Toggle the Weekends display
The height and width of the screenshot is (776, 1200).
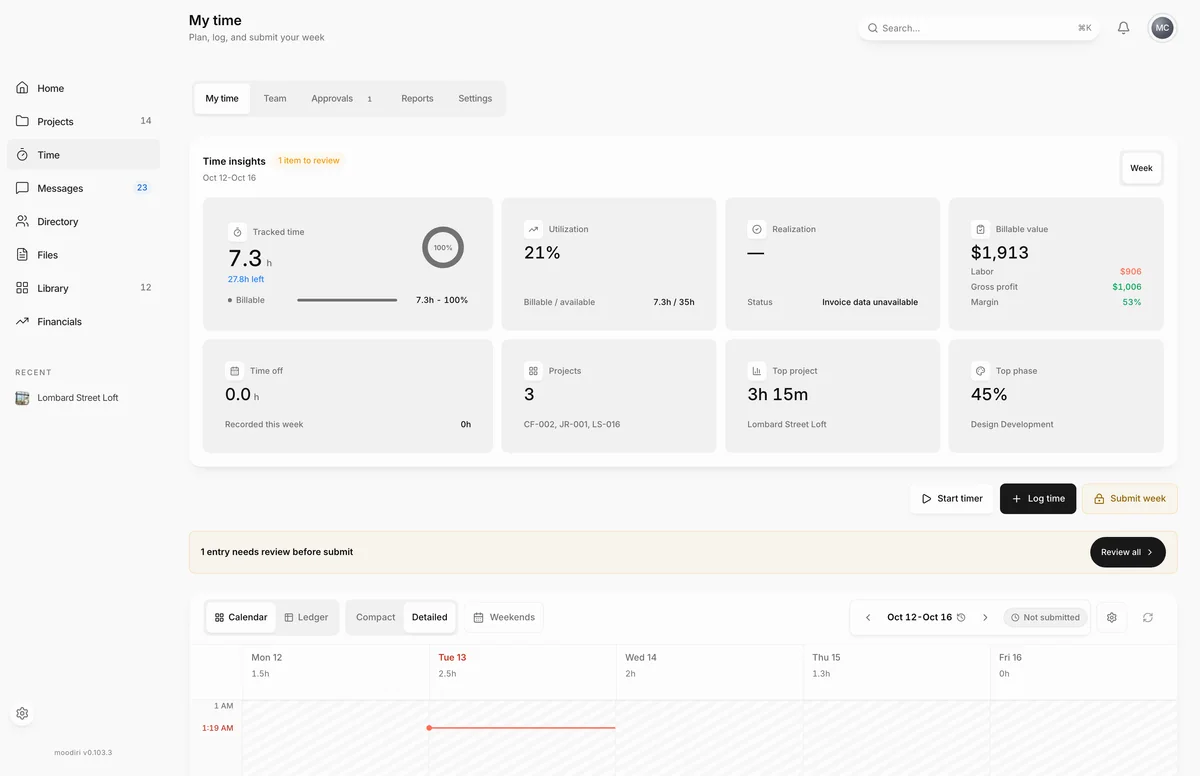coord(504,618)
